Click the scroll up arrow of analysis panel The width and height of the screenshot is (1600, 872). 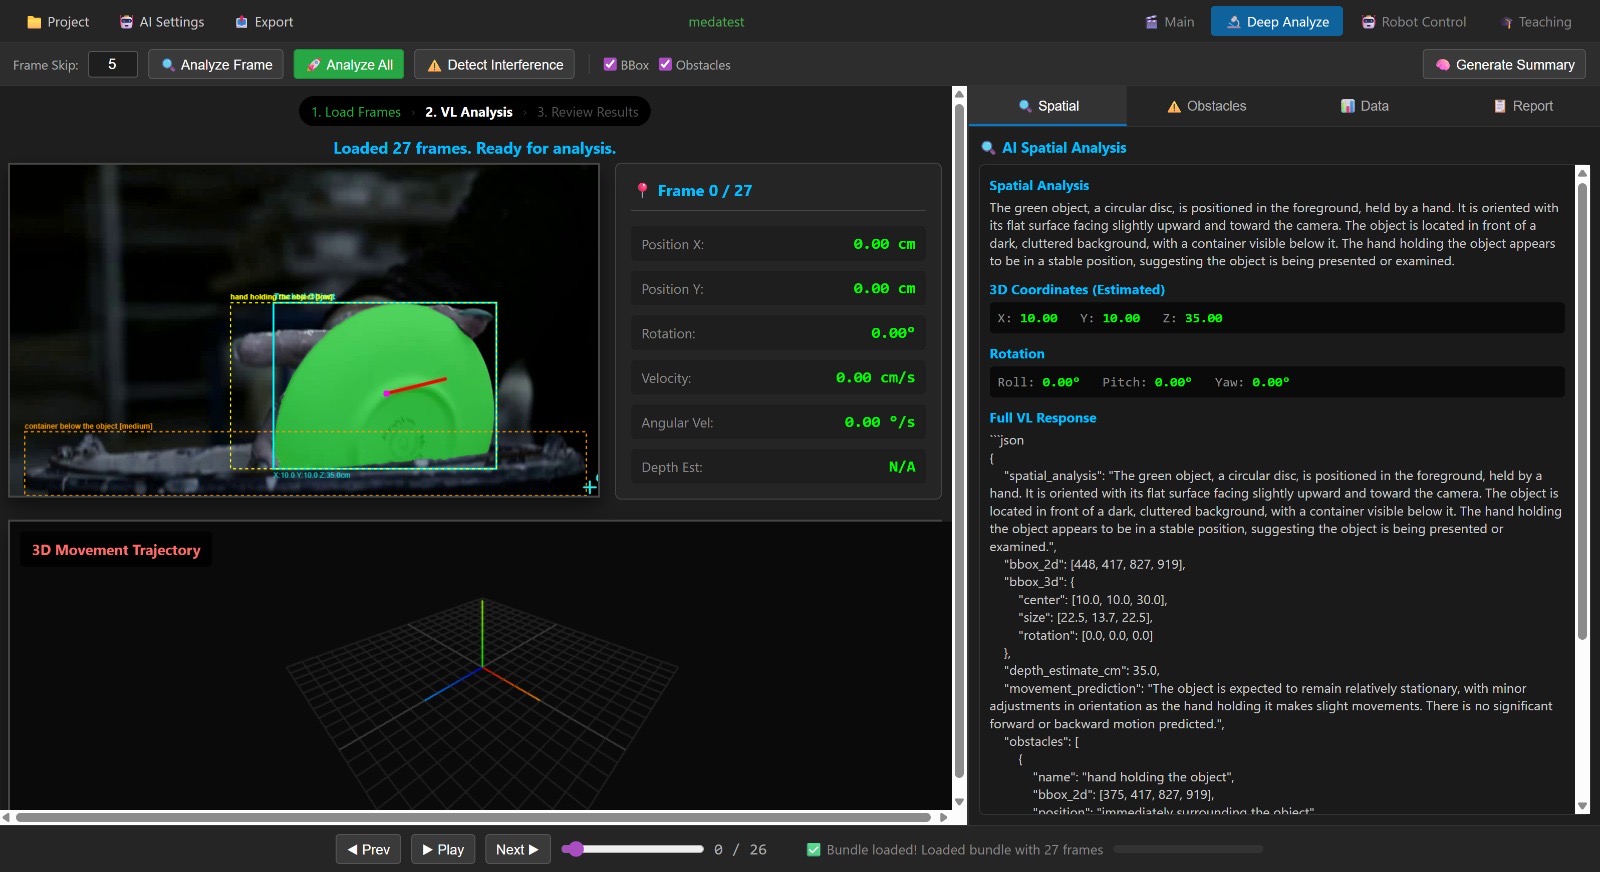point(1582,173)
